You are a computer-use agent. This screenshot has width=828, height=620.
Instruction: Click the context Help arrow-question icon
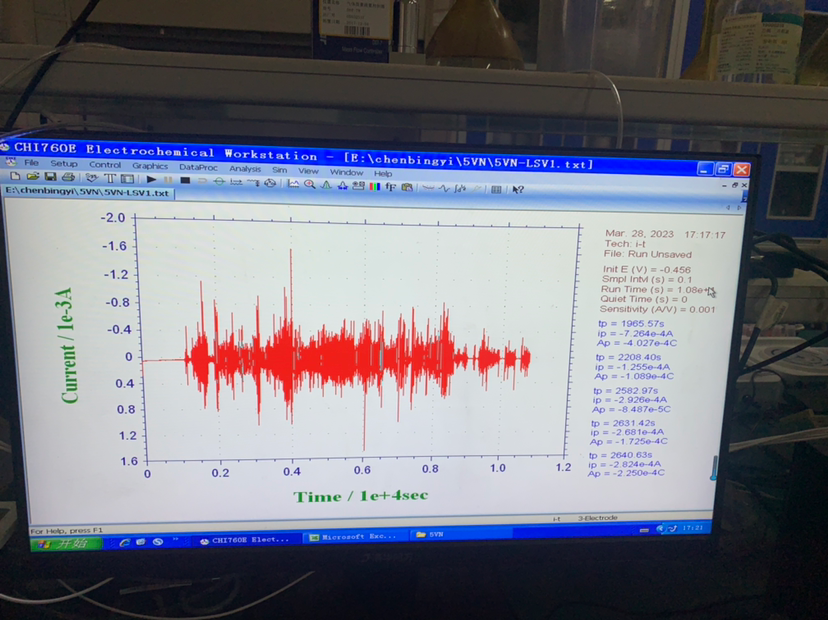coord(518,190)
